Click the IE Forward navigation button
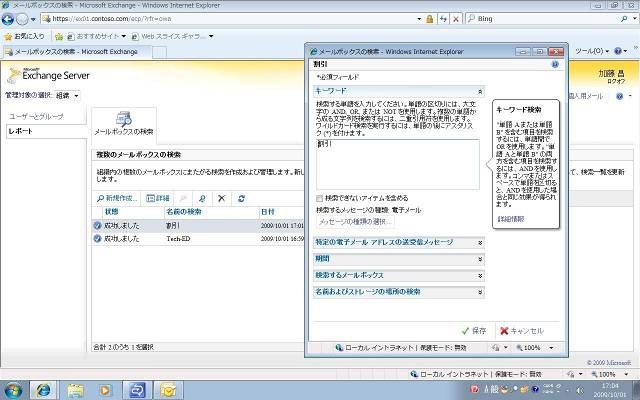 [22, 19]
